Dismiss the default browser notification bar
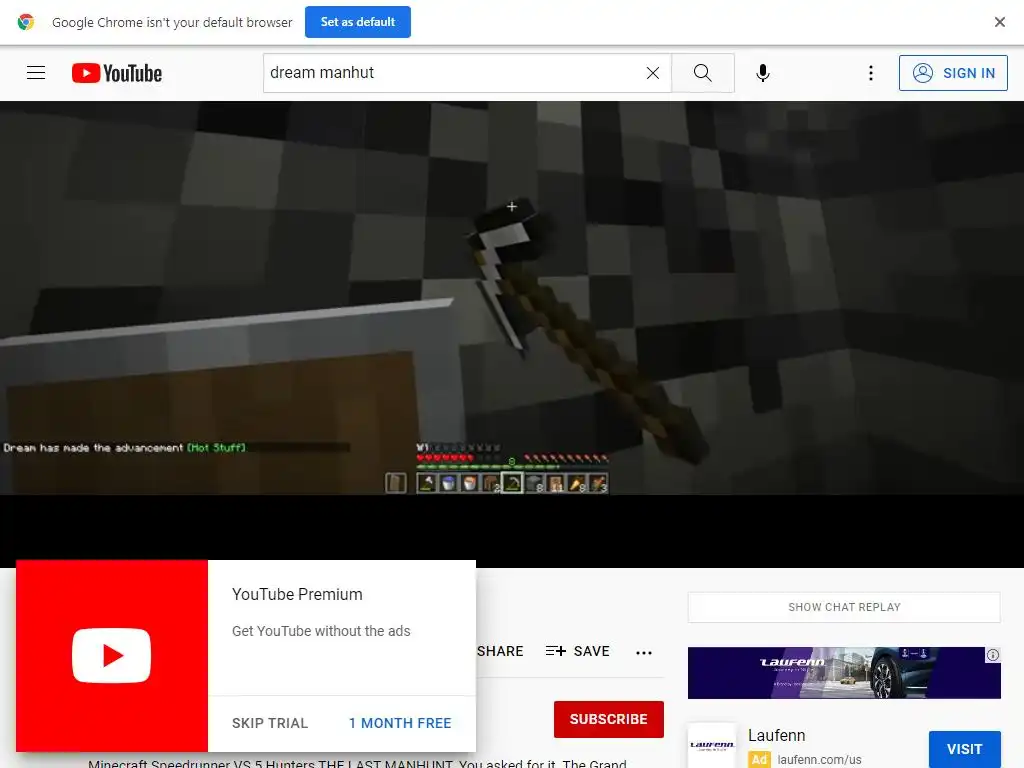The width and height of the screenshot is (1024, 768). click(999, 22)
